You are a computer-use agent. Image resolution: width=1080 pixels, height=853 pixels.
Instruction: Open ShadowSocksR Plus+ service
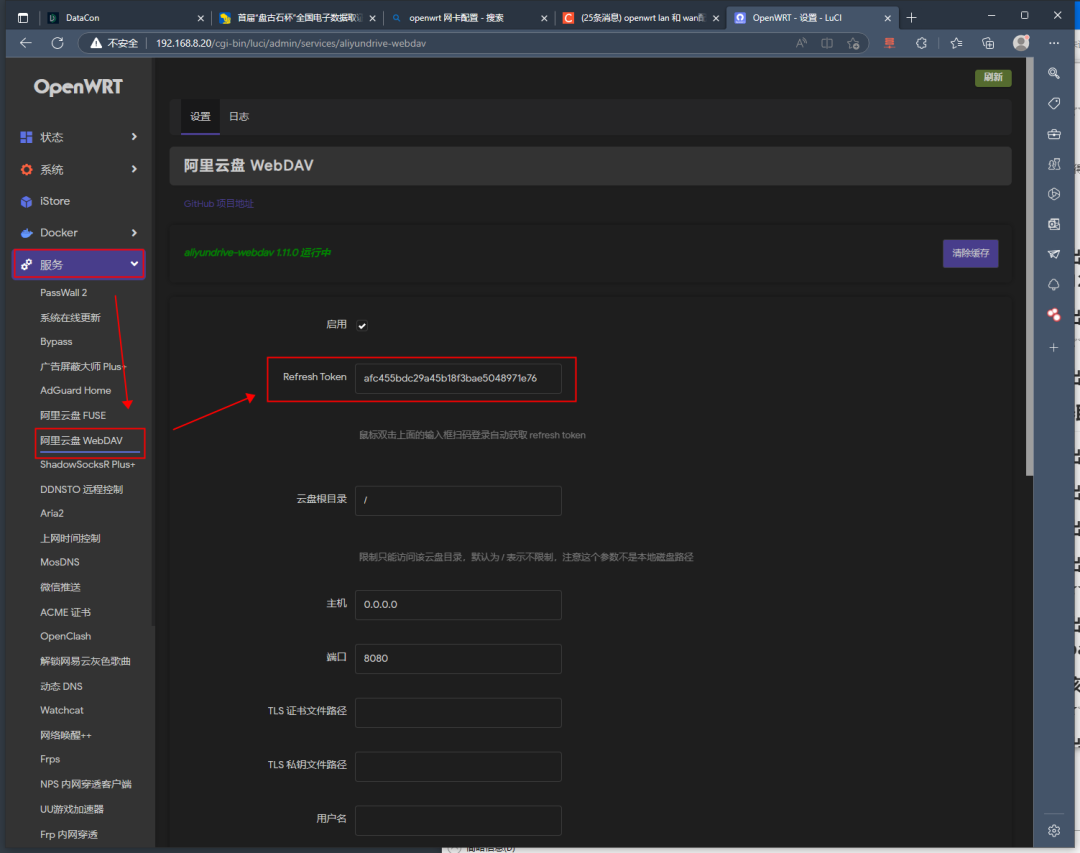(x=87, y=464)
